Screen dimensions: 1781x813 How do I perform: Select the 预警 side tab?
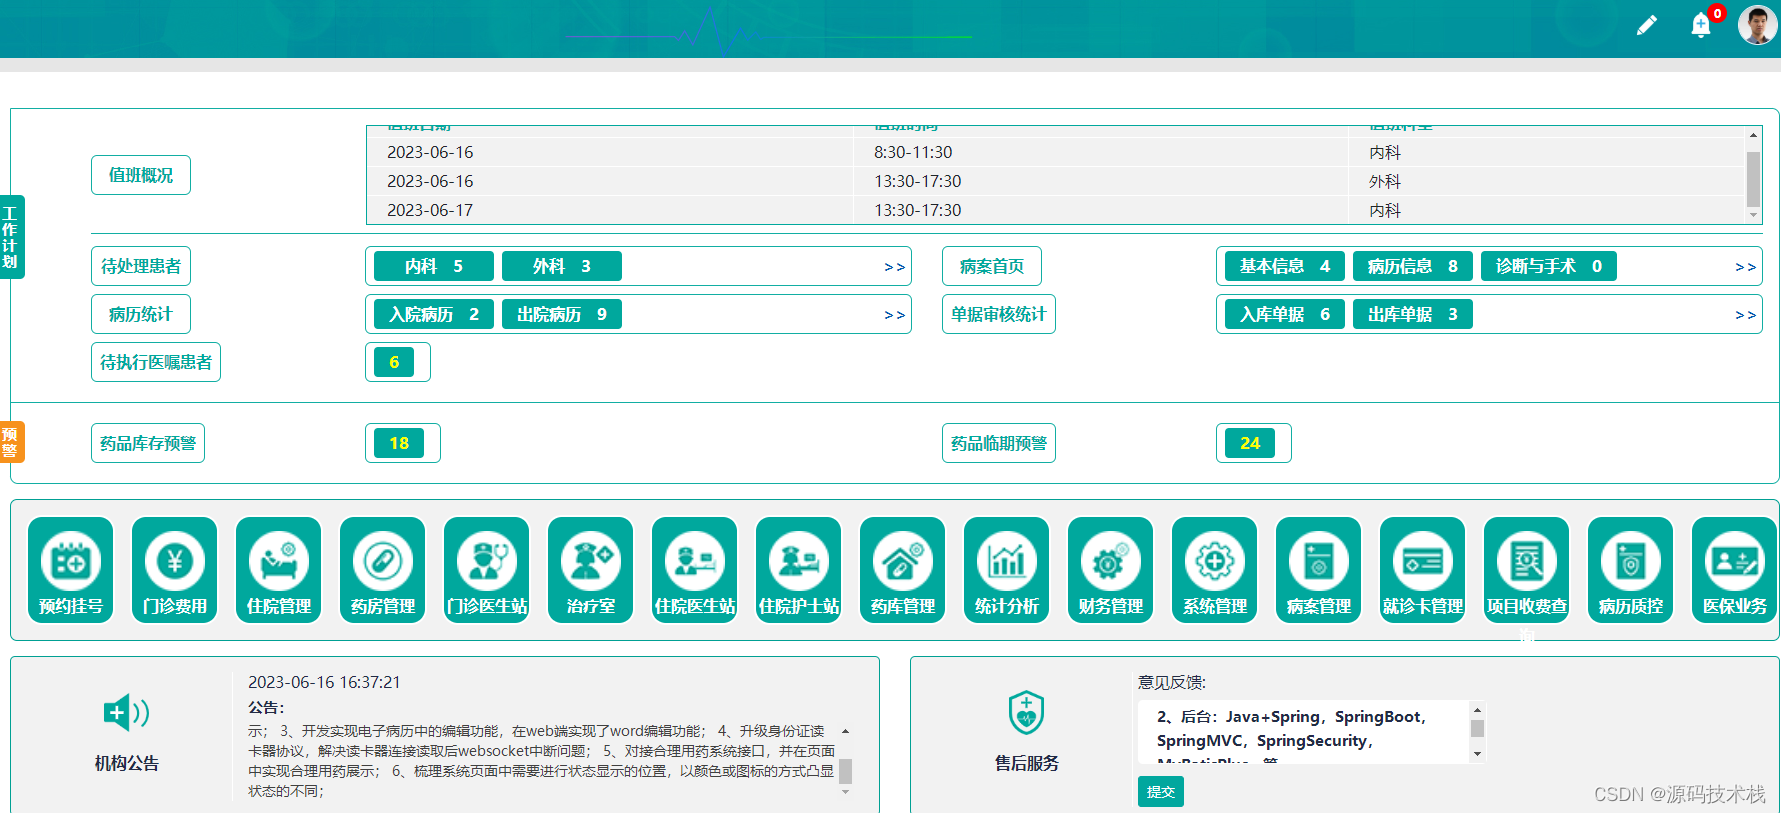tap(11, 442)
